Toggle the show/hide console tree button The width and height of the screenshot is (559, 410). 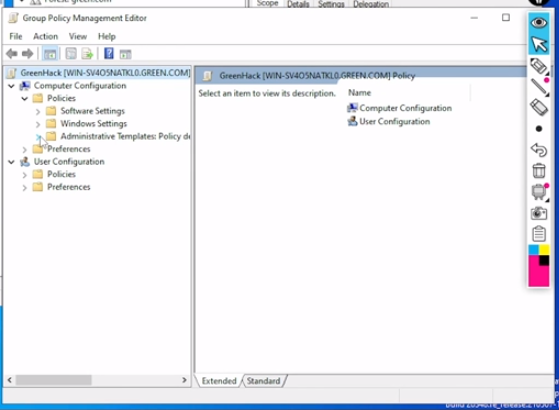pos(50,54)
